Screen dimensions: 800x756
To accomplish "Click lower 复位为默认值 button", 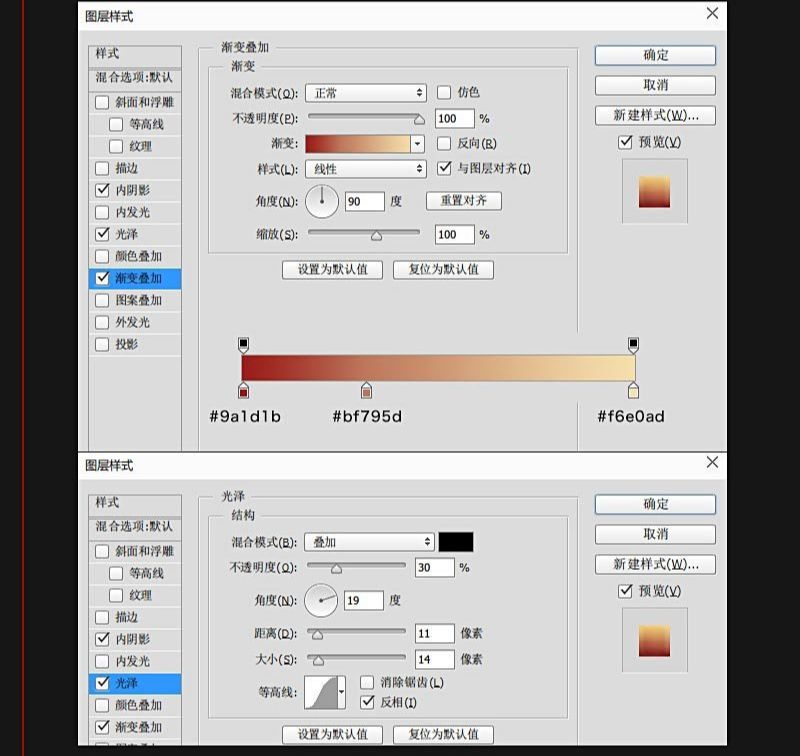I will 443,735.
